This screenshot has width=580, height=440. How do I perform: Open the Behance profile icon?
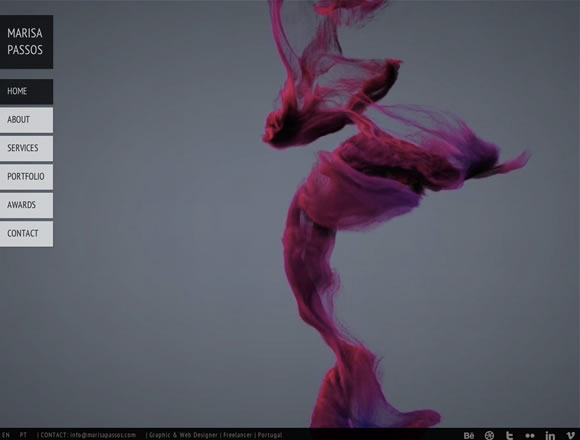(469, 436)
